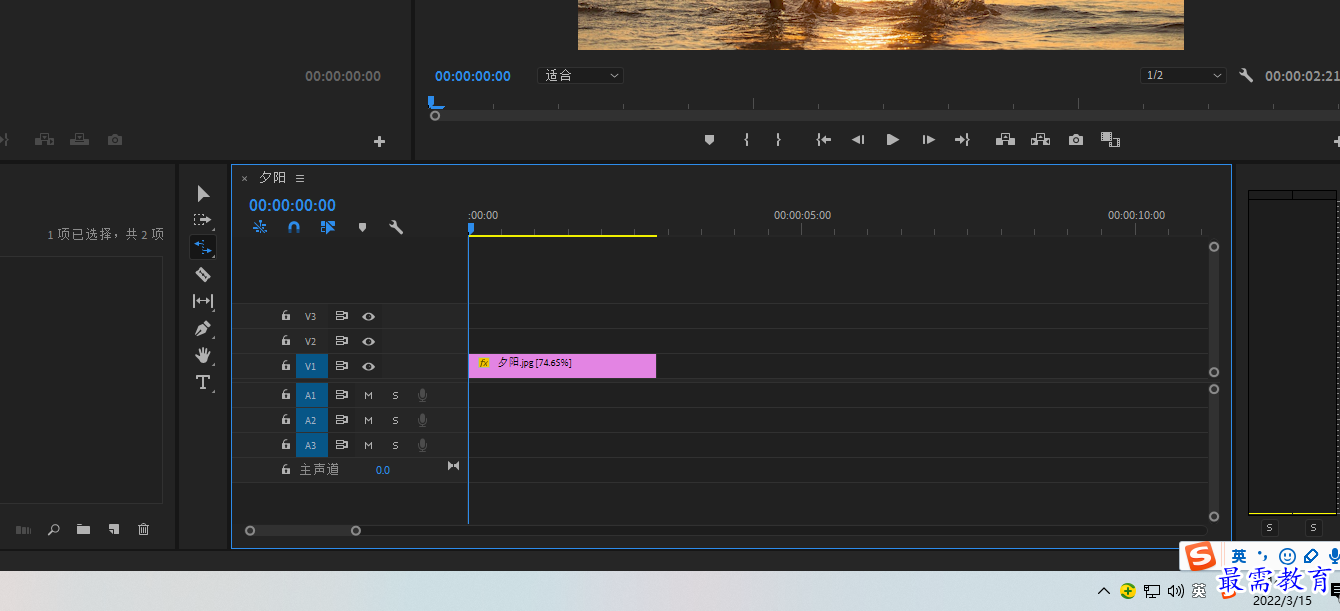
Task: Click the Lift button
Action: (x=1006, y=140)
